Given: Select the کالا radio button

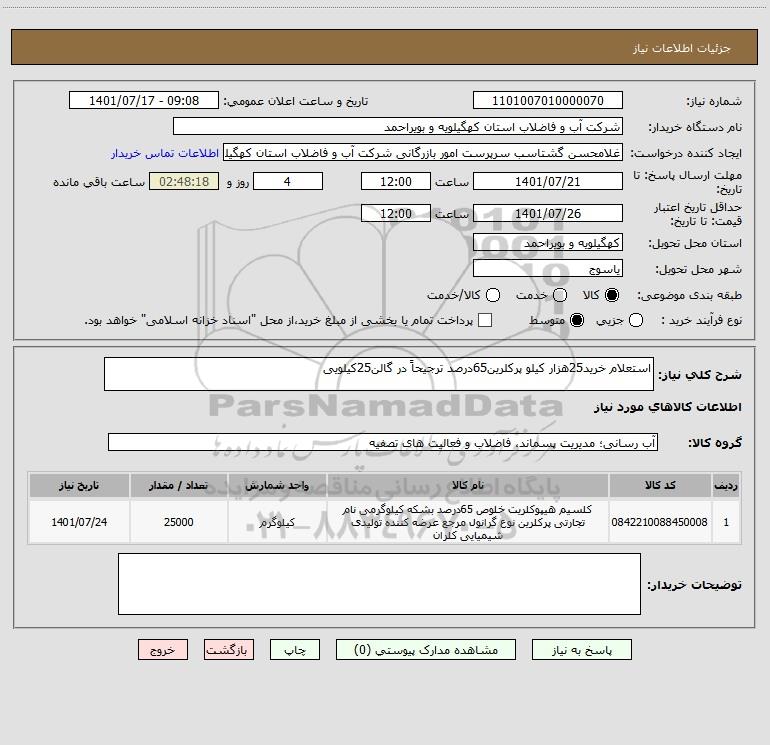Looking at the screenshot, I should pos(612,295).
